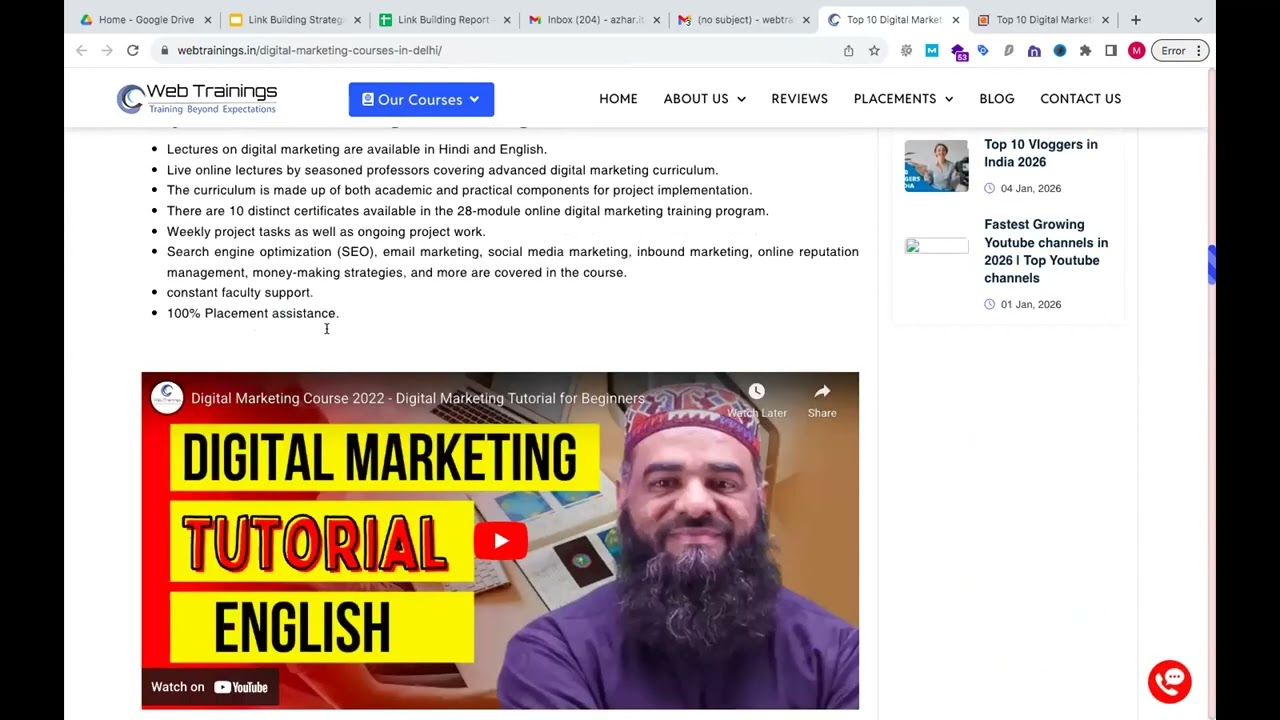Open the BLOG menu item
The height and width of the screenshot is (720, 1280).
click(x=997, y=99)
